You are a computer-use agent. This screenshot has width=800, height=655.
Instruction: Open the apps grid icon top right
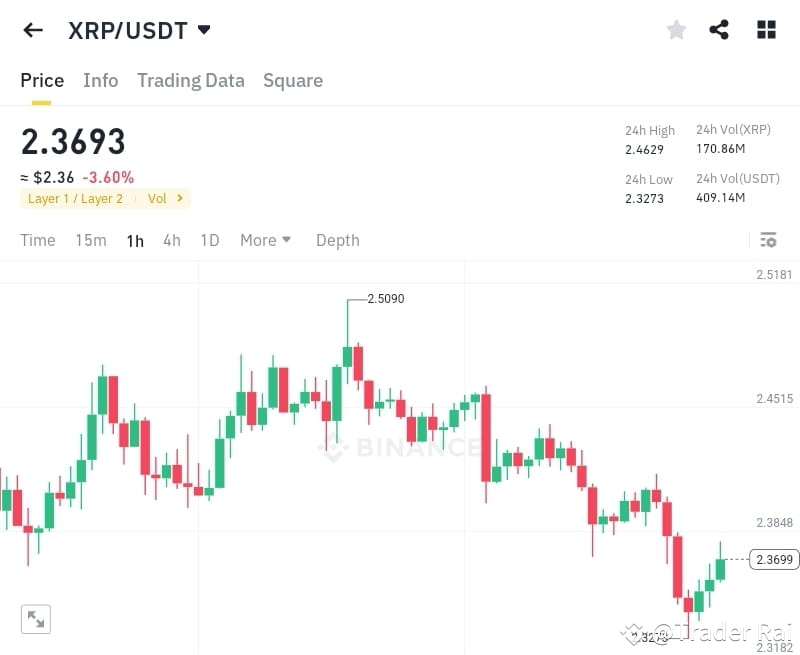tap(766, 30)
